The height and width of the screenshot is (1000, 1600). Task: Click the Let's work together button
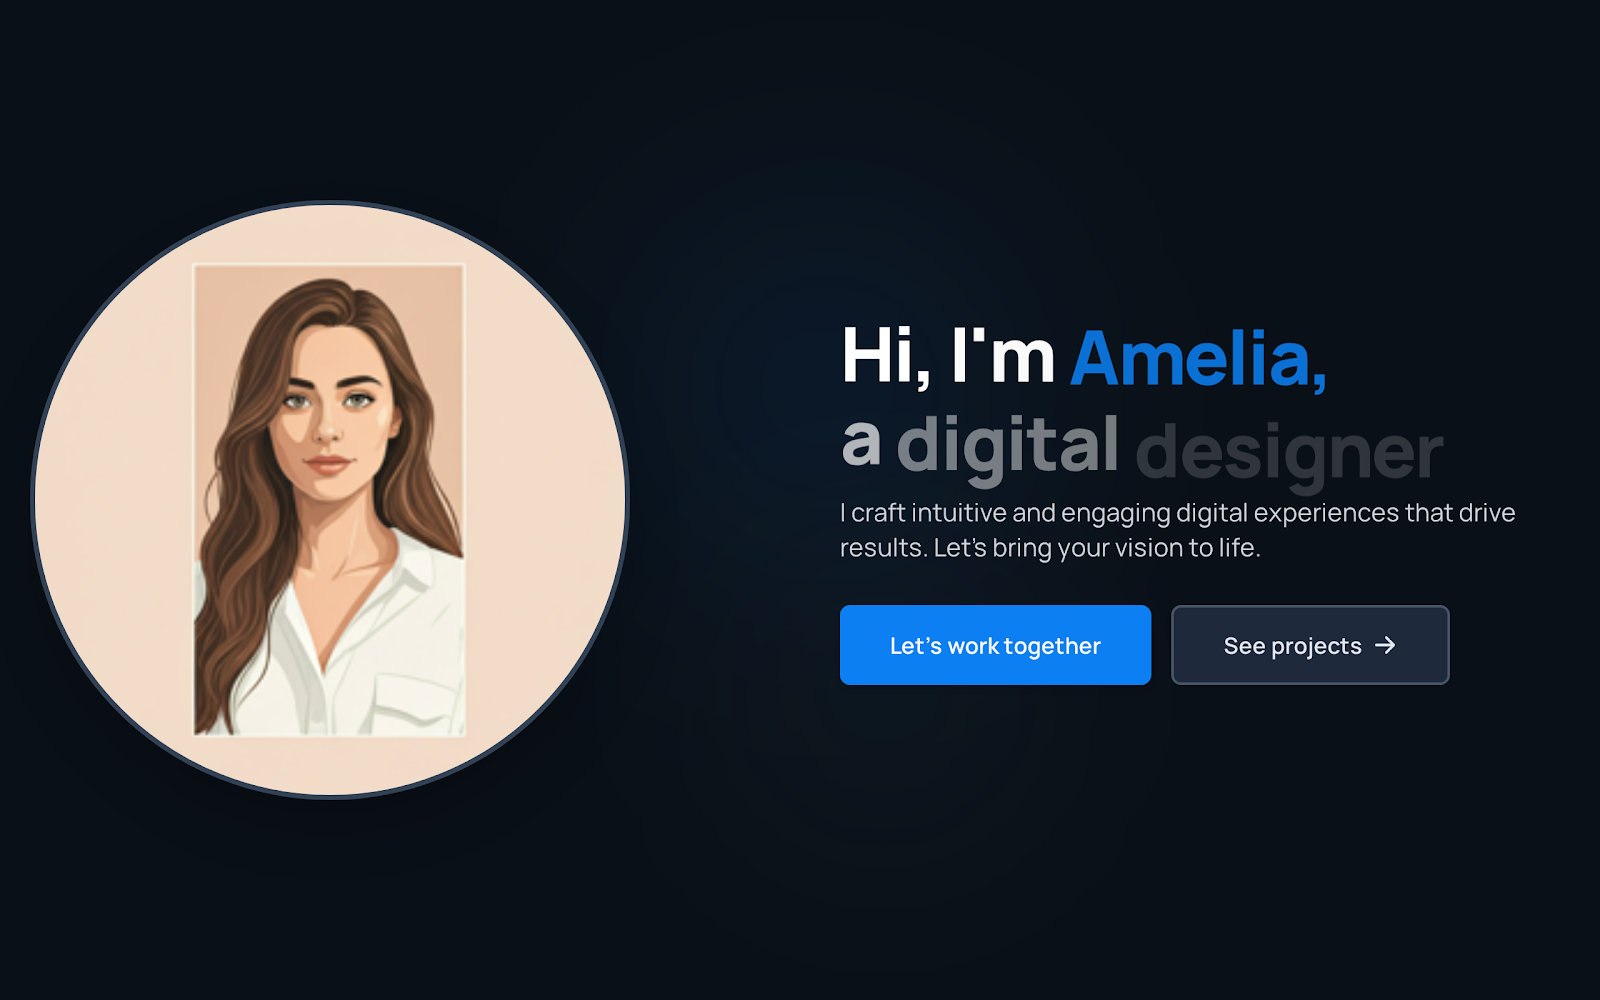pos(995,645)
